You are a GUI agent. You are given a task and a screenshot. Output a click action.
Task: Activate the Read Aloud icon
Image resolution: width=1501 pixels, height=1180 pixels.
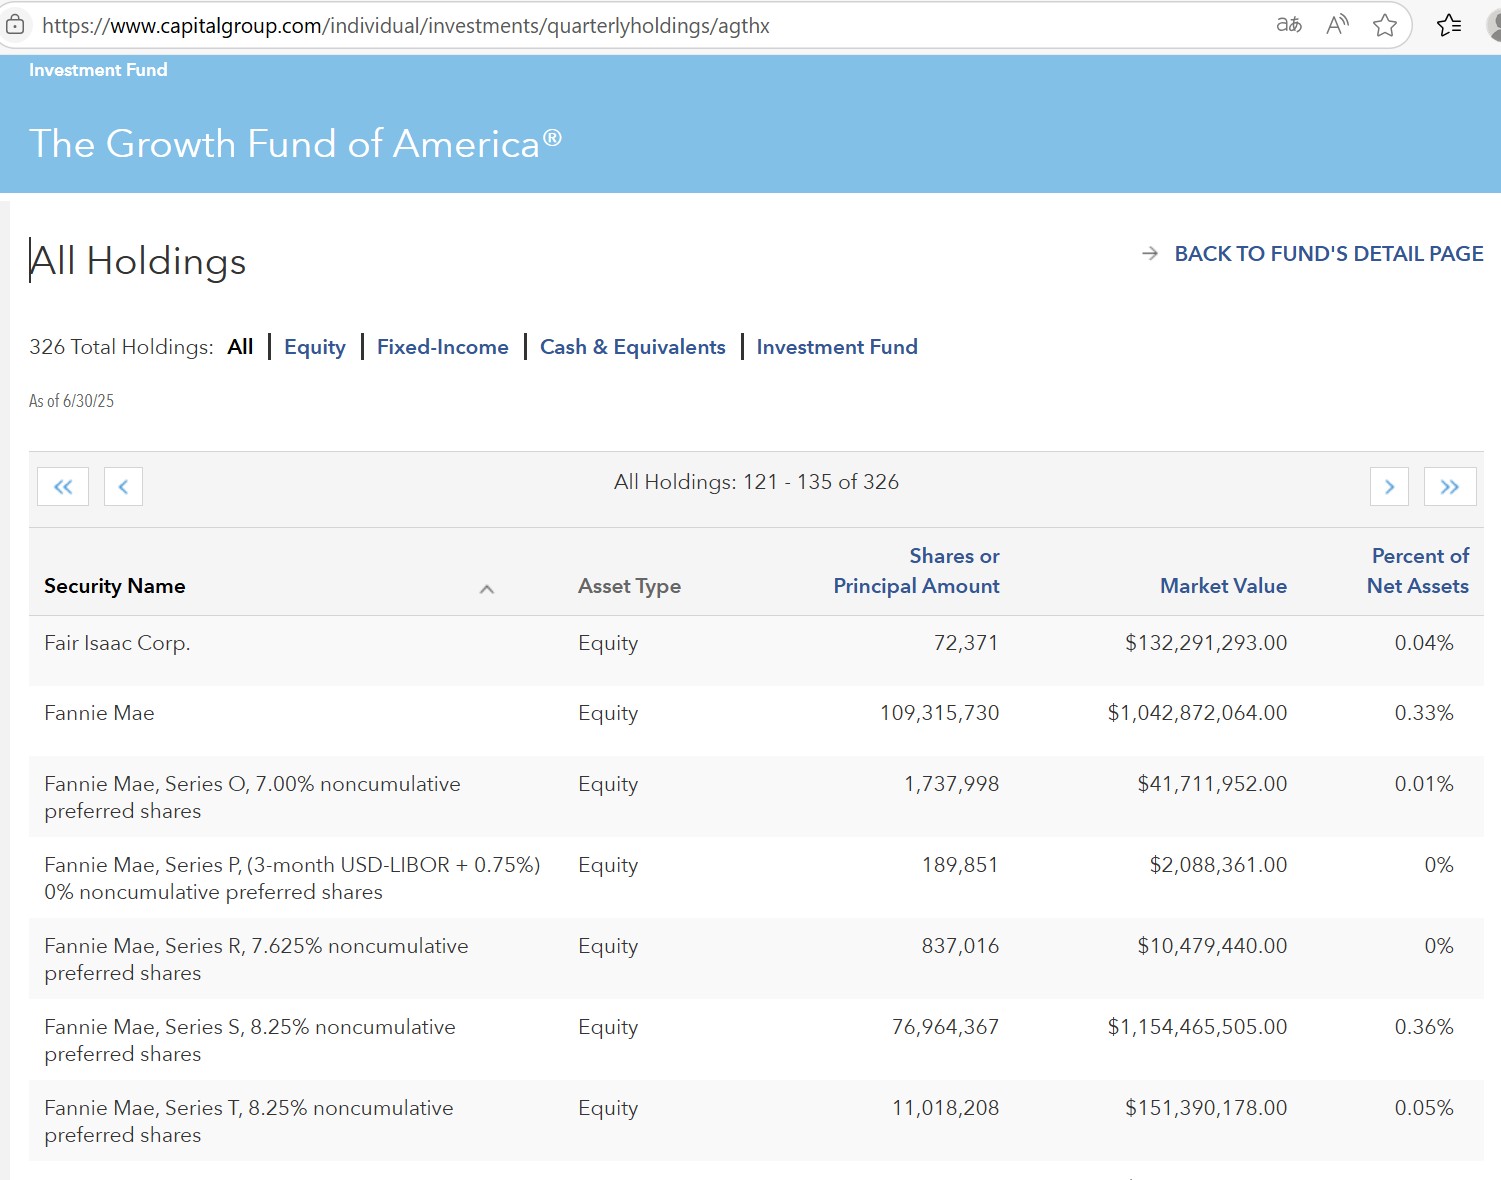pos(1337,25)
